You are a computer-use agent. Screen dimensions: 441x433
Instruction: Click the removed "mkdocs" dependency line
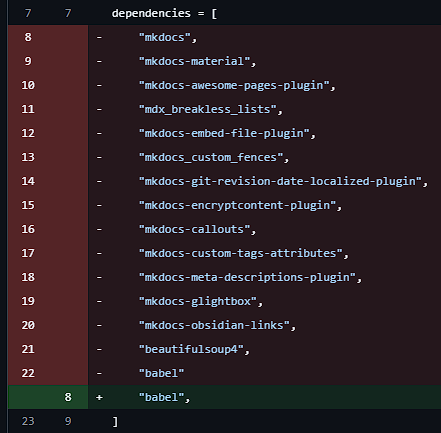(x=168, y=37)
